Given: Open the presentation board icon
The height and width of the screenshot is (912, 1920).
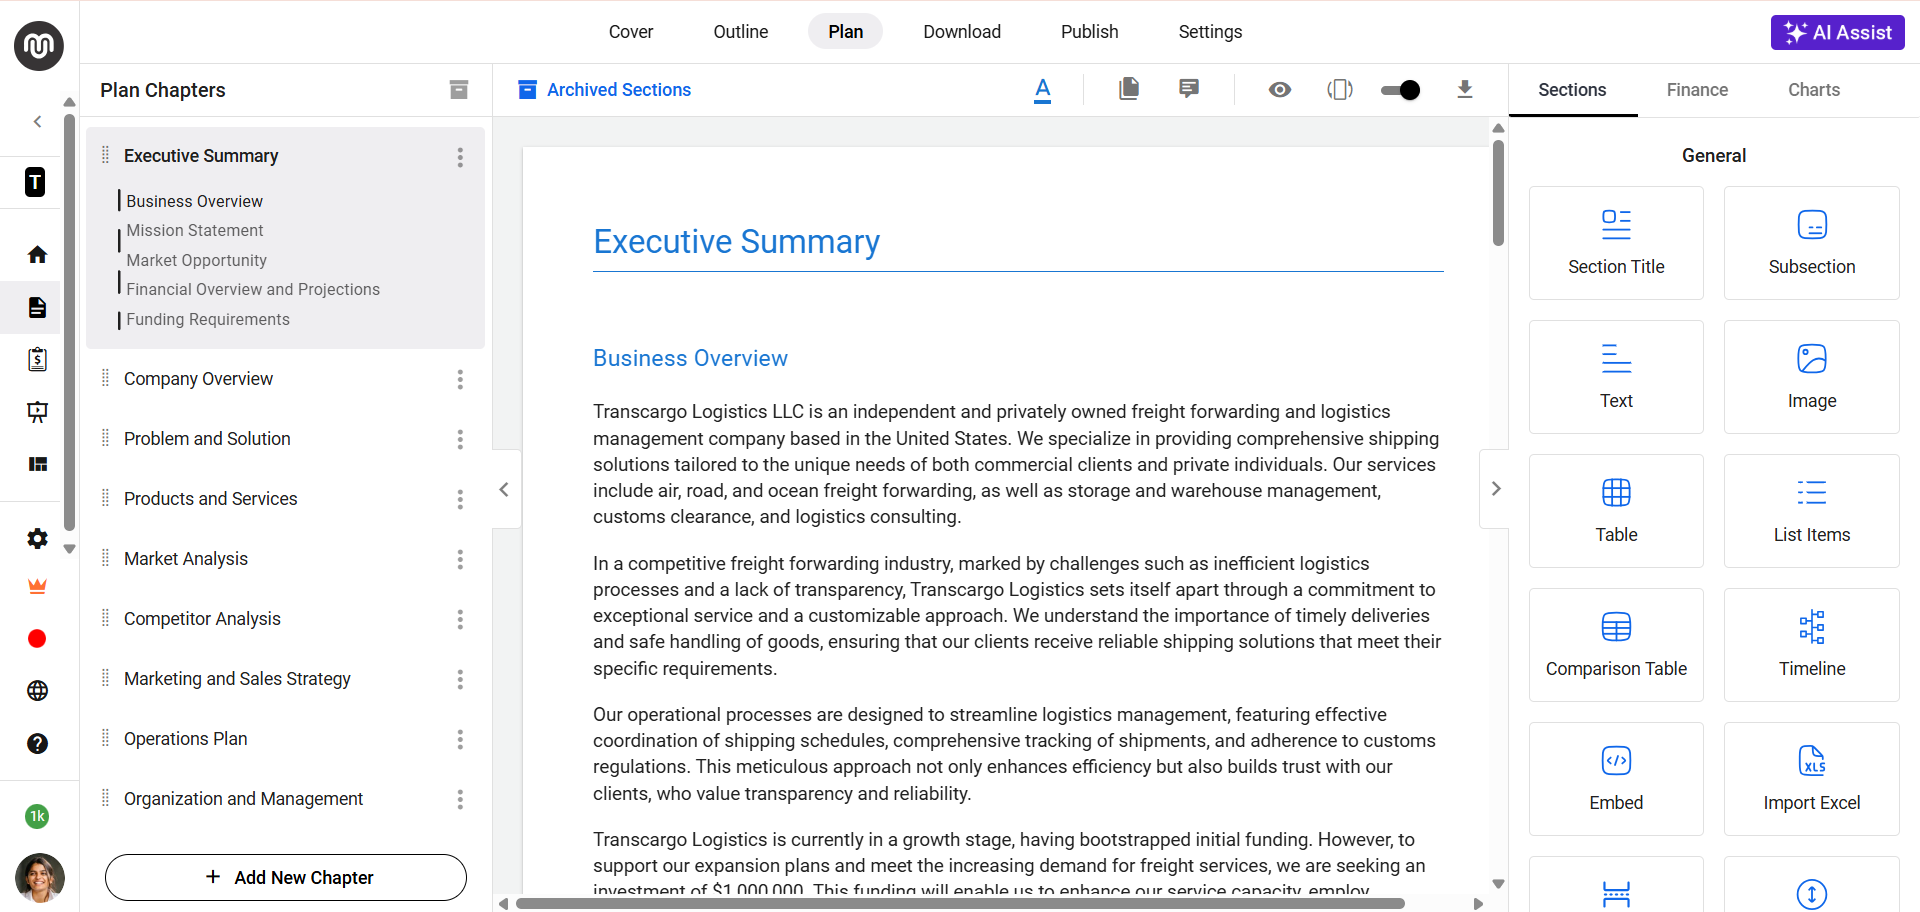Looking at the screenshot, I should click(37, 412).
